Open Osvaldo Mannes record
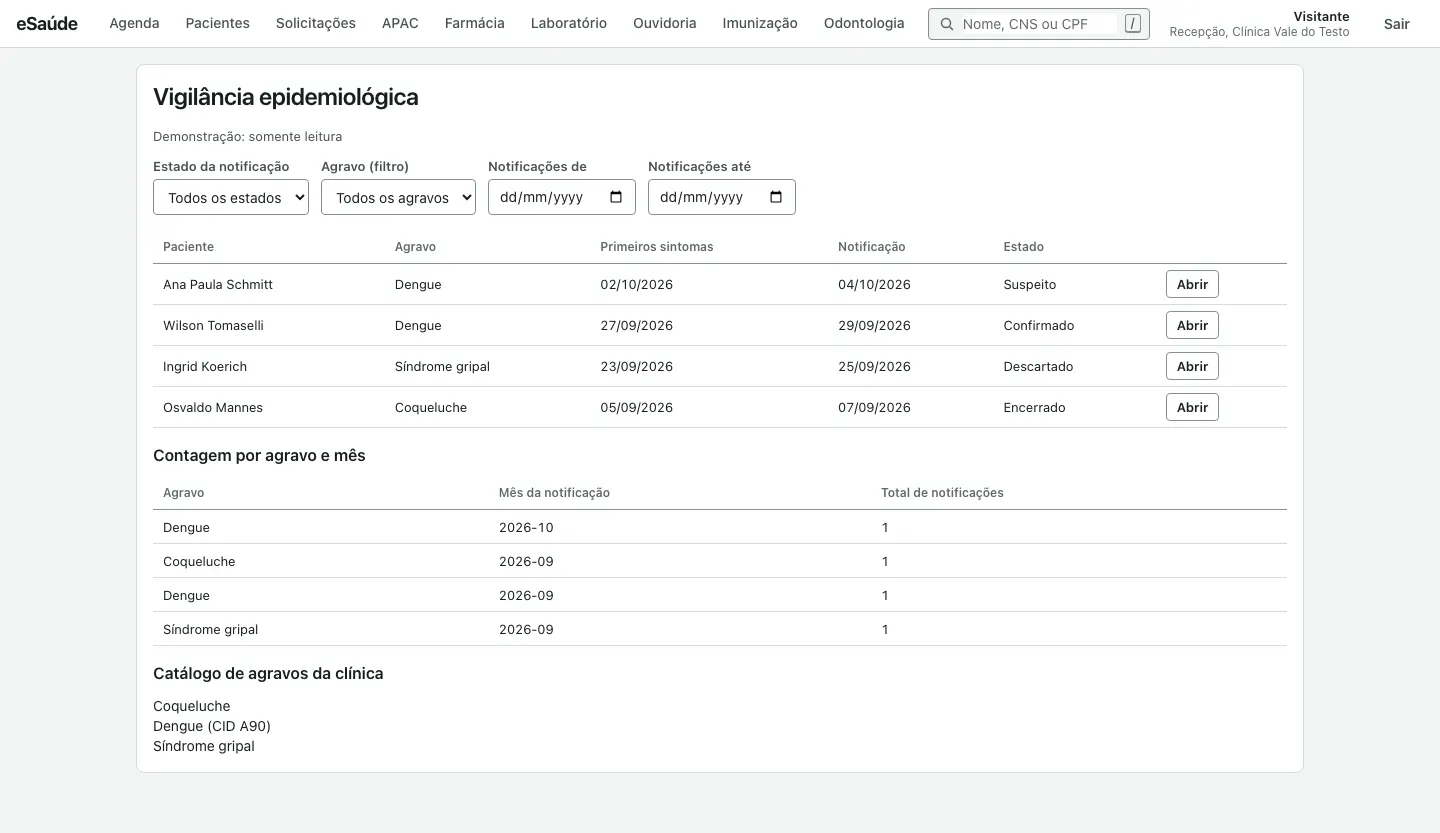 point(1192,407)
